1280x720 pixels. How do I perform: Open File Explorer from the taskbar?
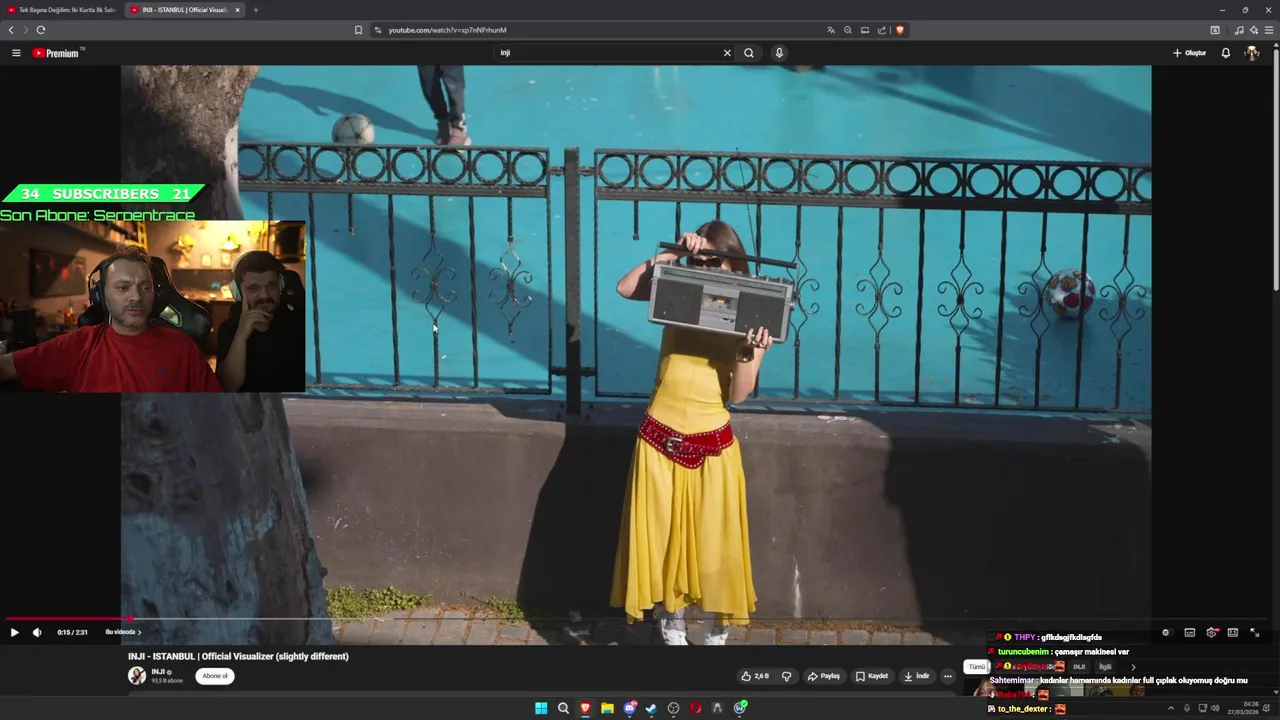click(x=607, y=708)
